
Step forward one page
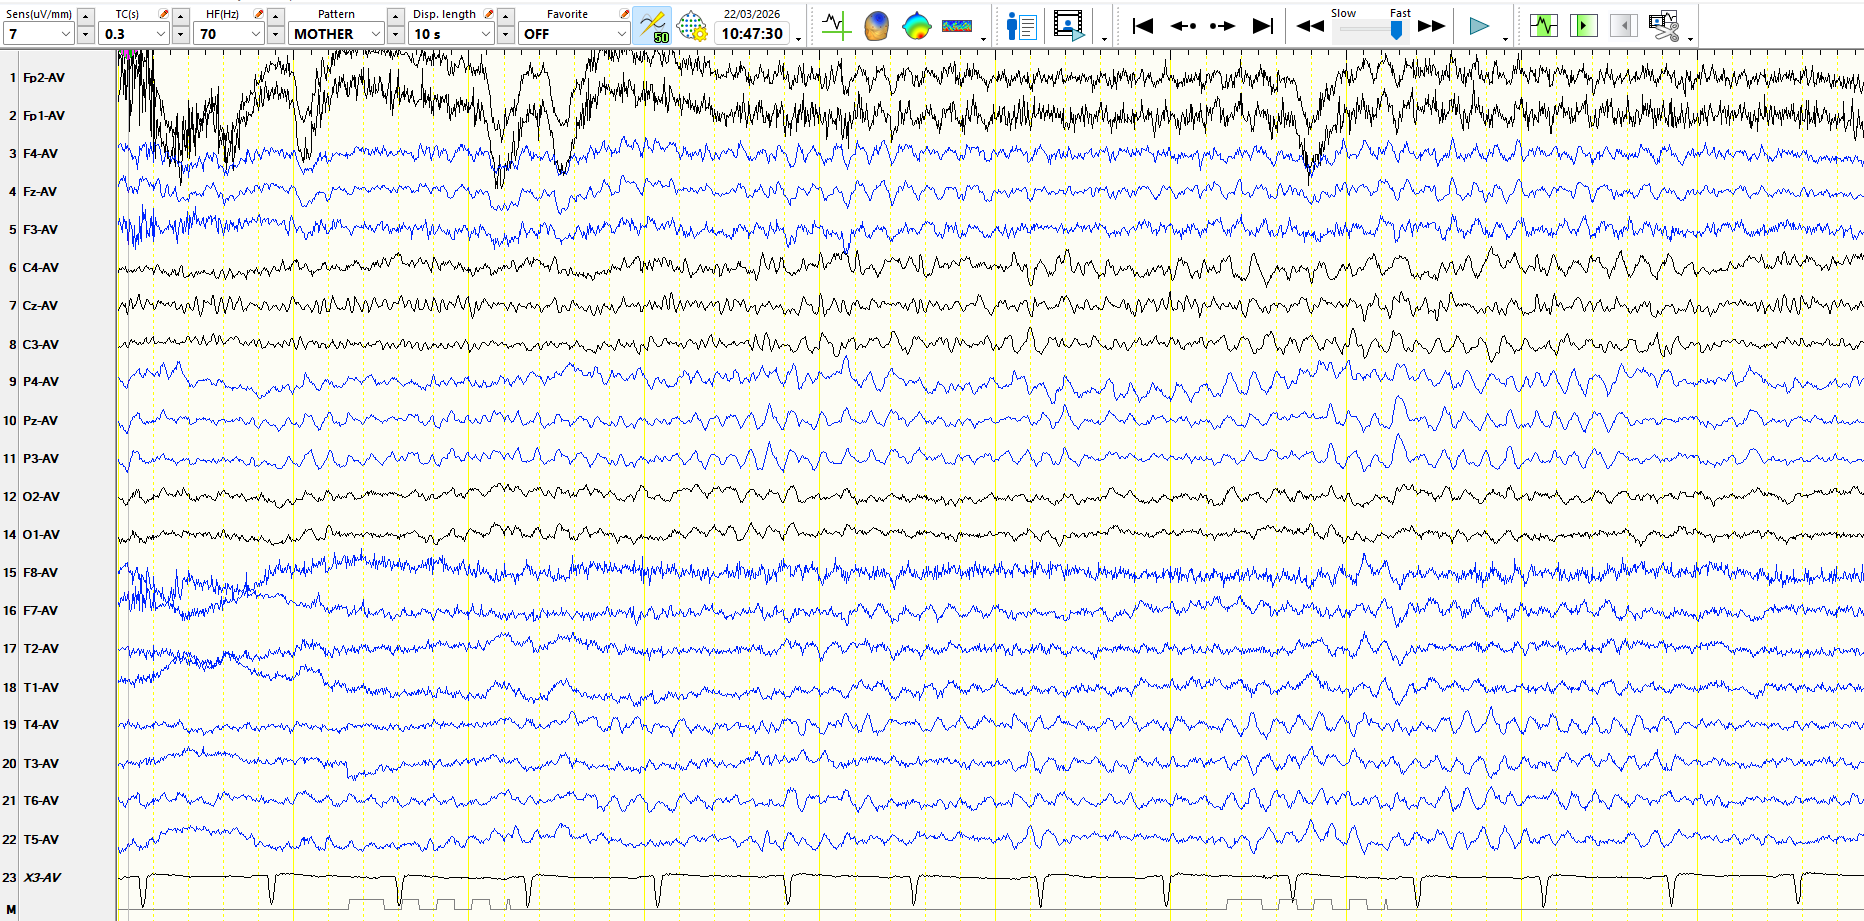[x=1222, y=26]
